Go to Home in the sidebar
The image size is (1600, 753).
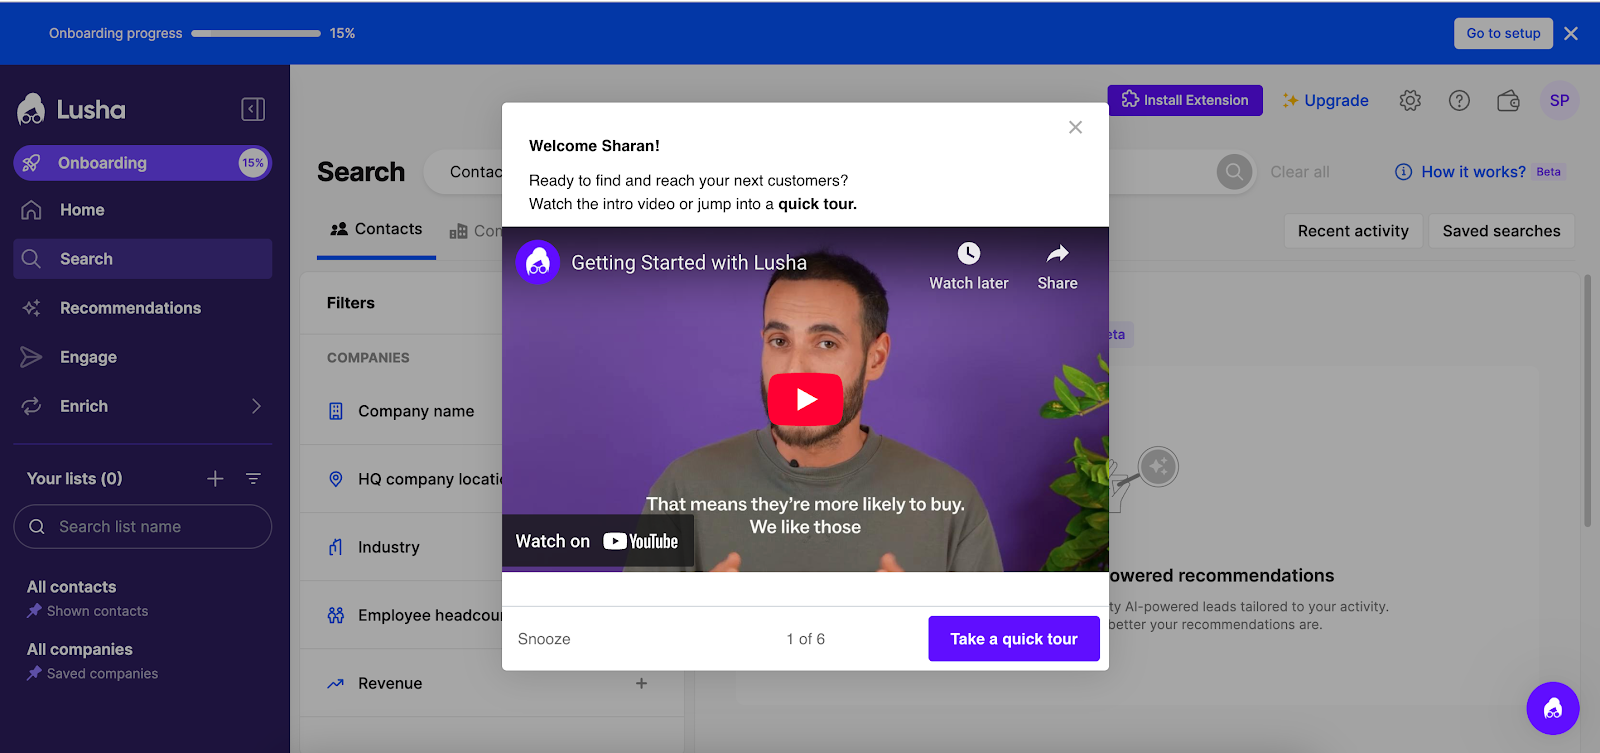click(x=142, y=210)
